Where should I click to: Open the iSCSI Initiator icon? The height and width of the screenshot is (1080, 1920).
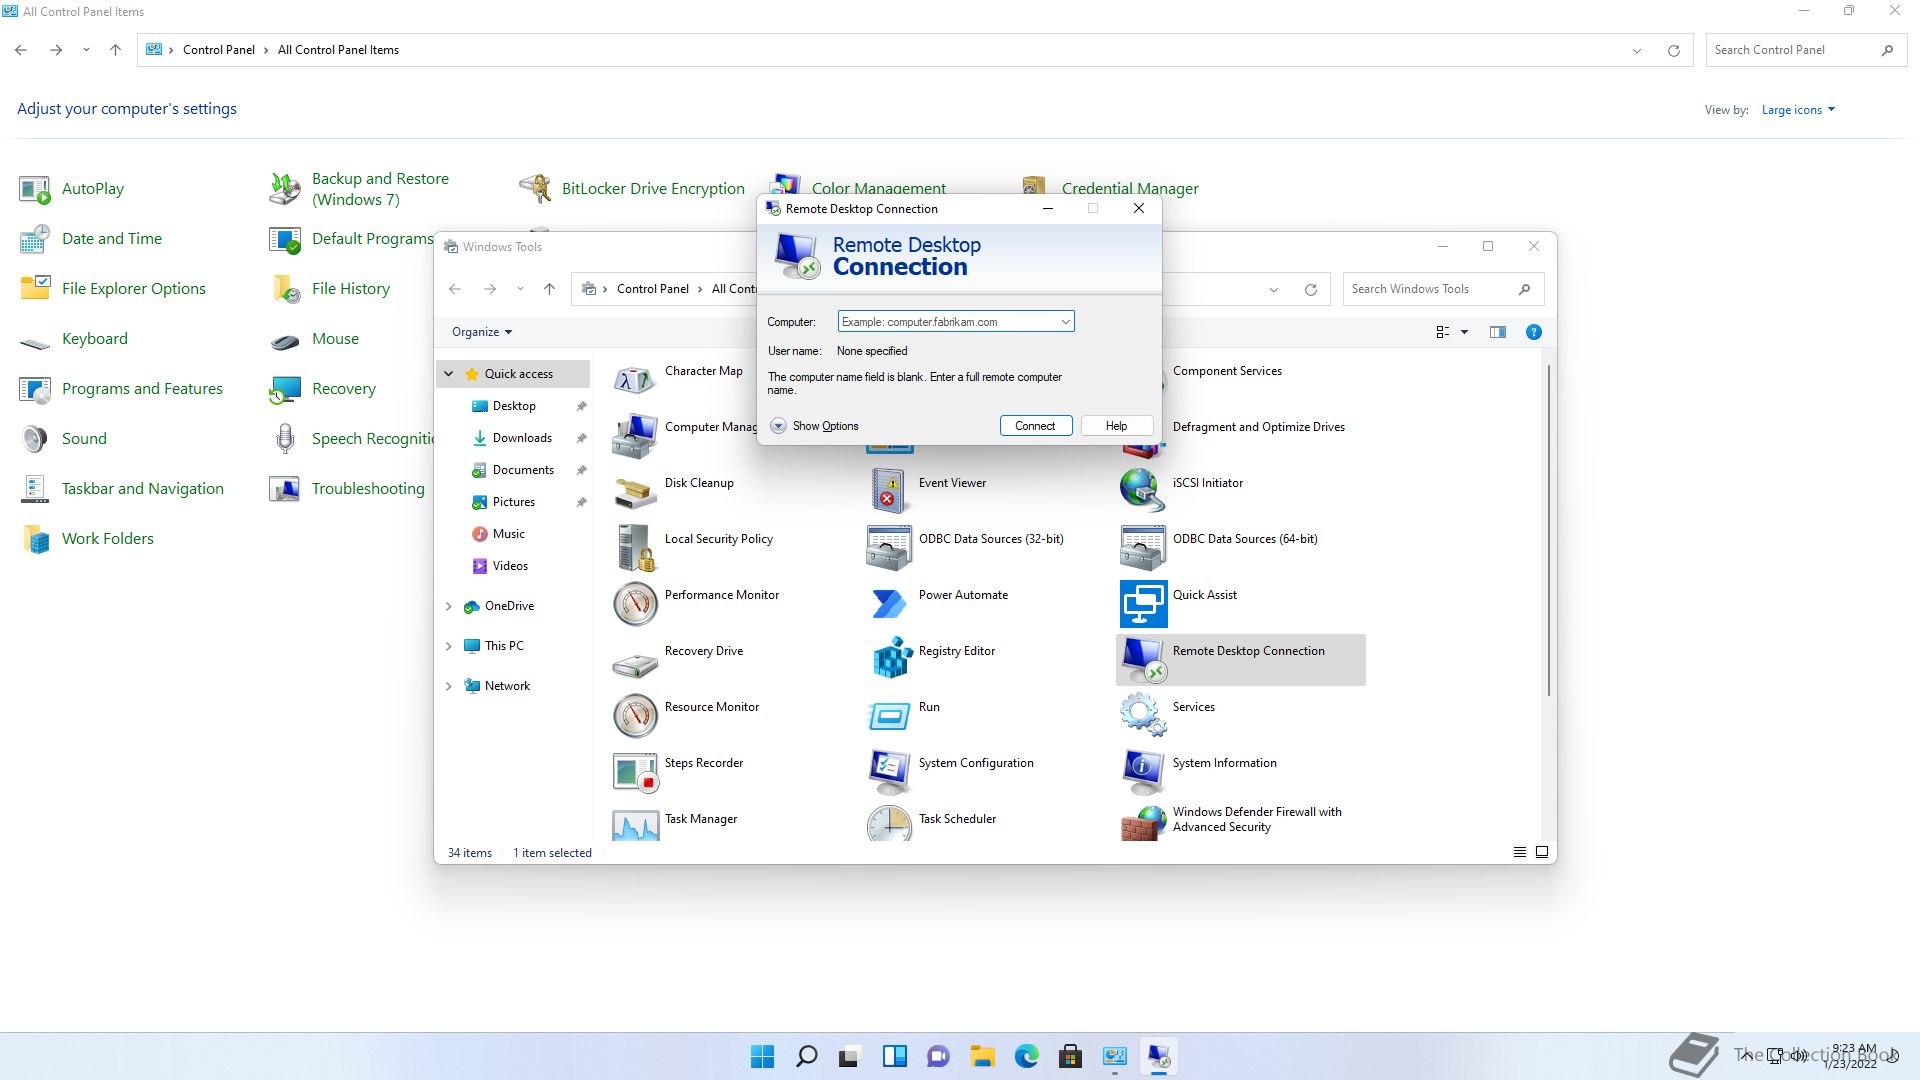1143,491
